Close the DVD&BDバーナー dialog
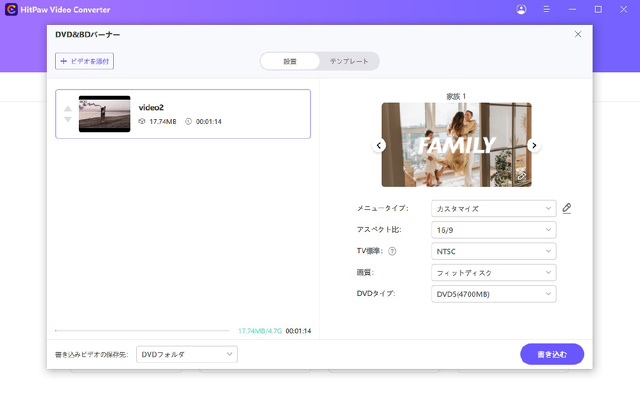Viewport: 640px width, 395px height. pos(578,34)
